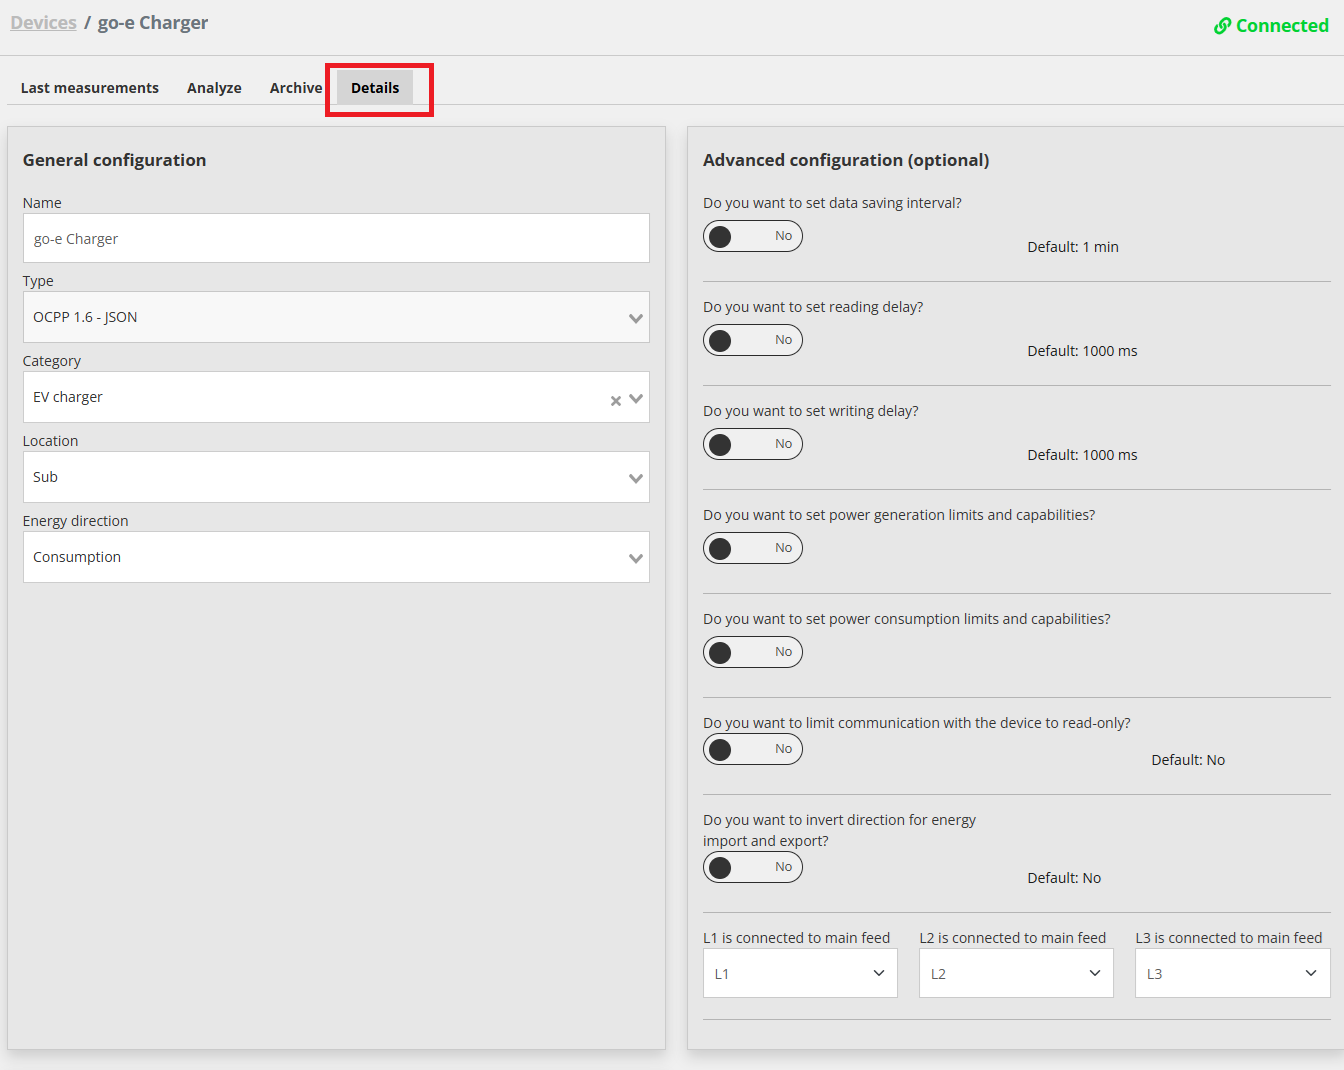
Task: Click the General configuration heading
Action: [x=114, y=160]
